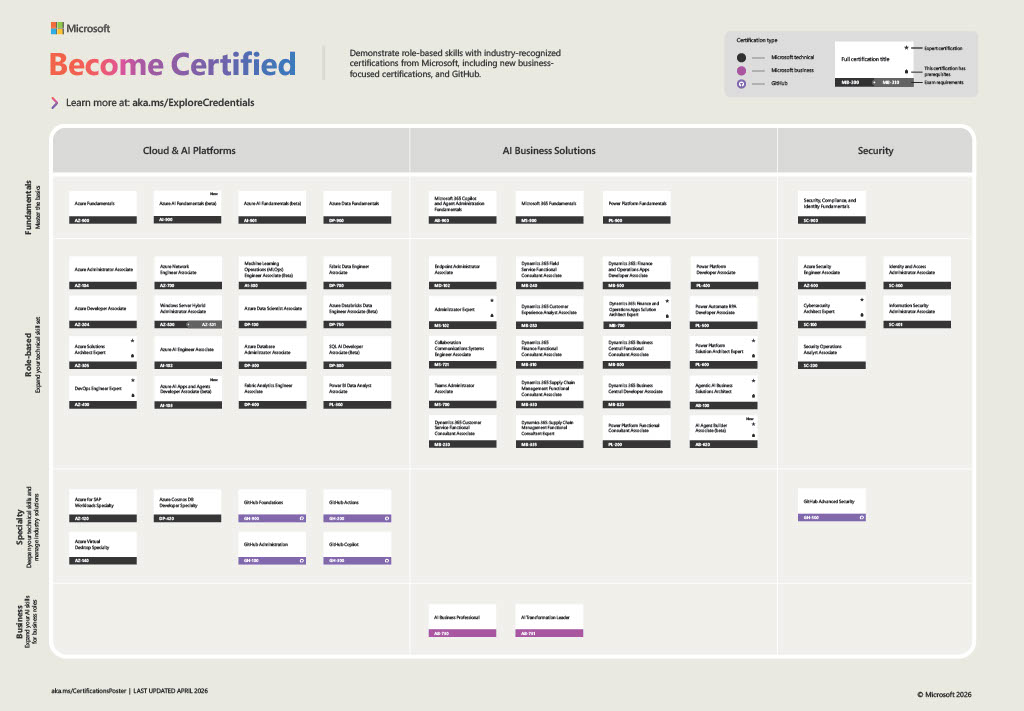Select the Security column header
Image resolution: width=1024 pixels, height=711 pixels.
click(x=875, y=151)
